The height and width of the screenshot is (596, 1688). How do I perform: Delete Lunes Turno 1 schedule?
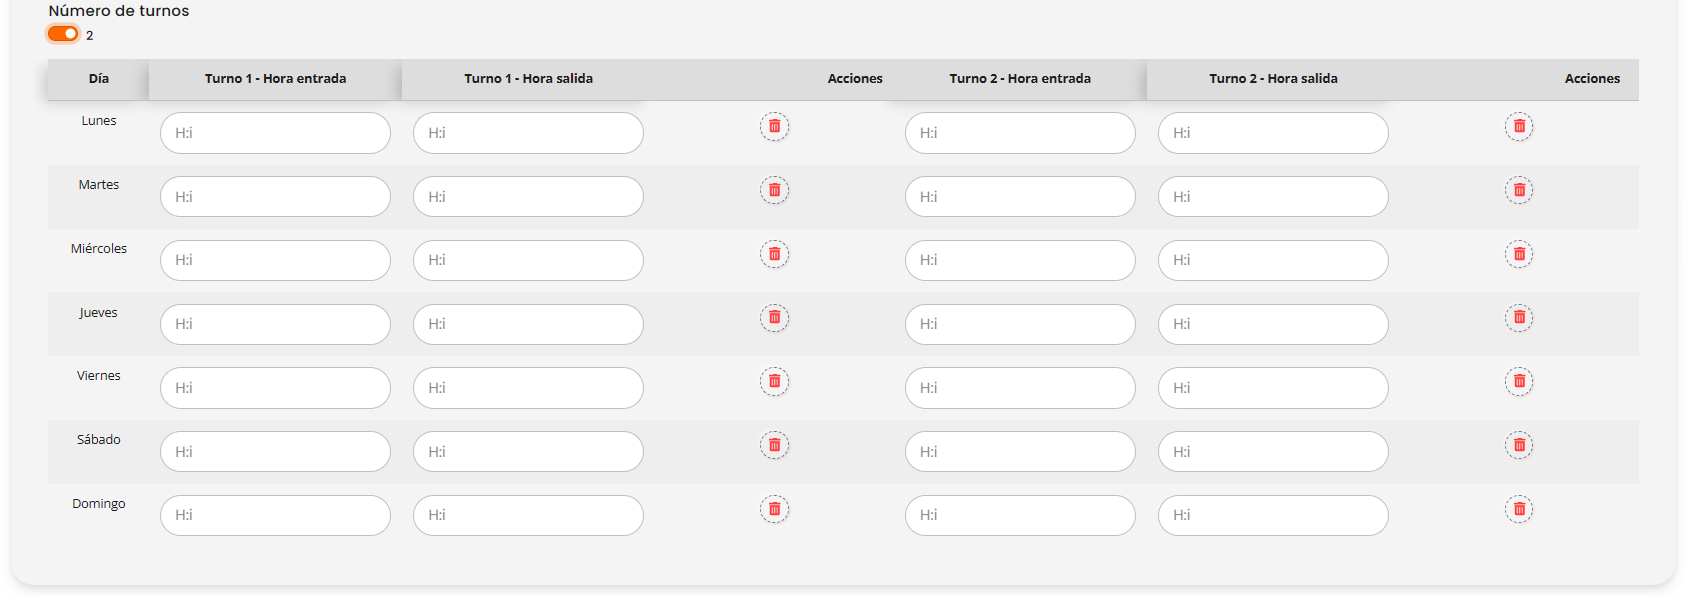coord(774,126)
